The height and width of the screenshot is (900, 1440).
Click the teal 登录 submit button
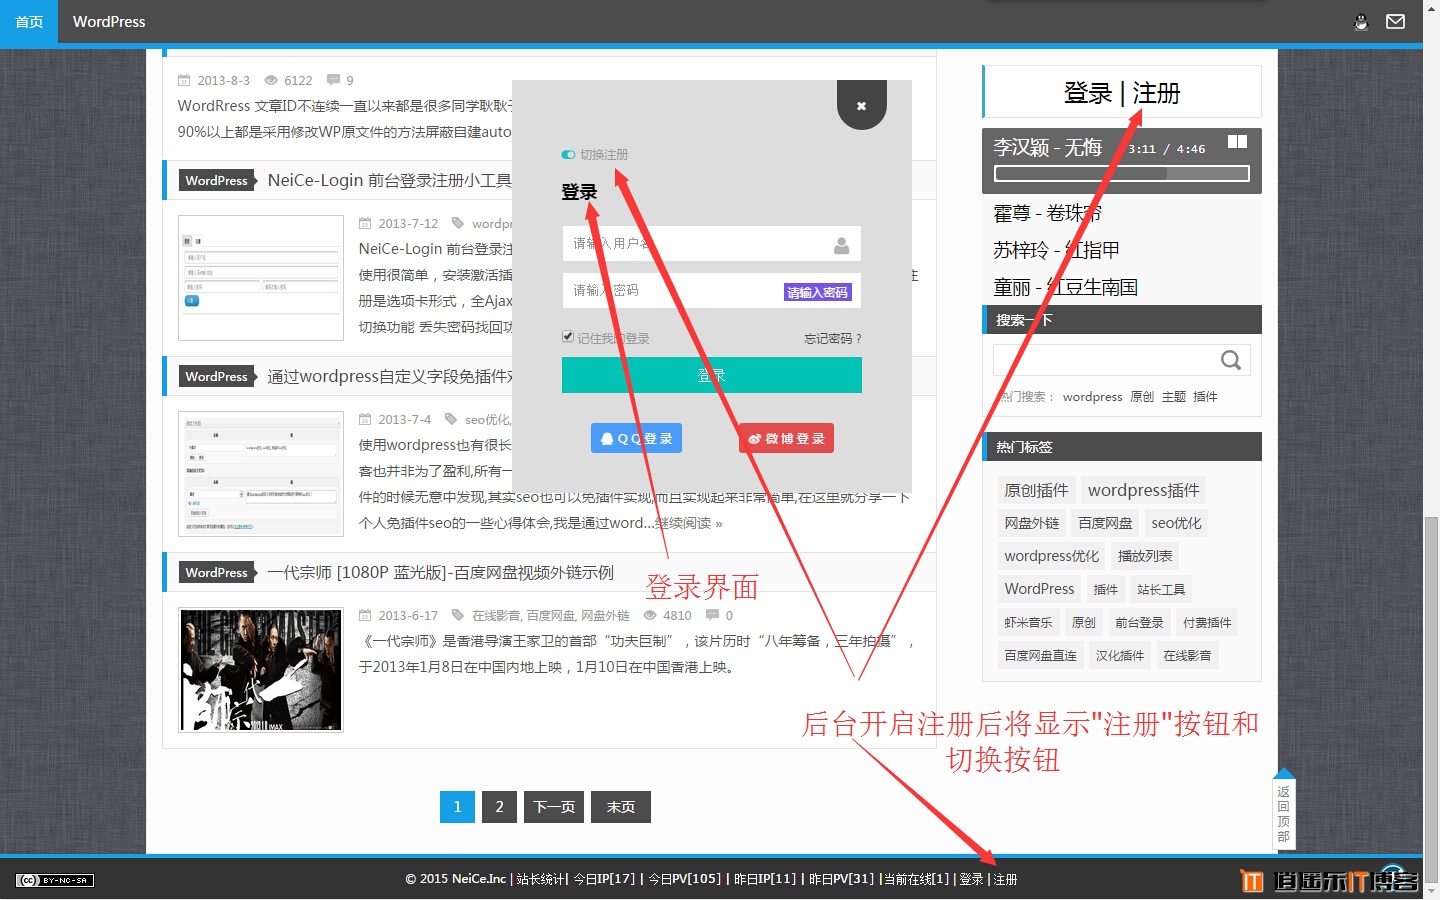click(711, 375)
